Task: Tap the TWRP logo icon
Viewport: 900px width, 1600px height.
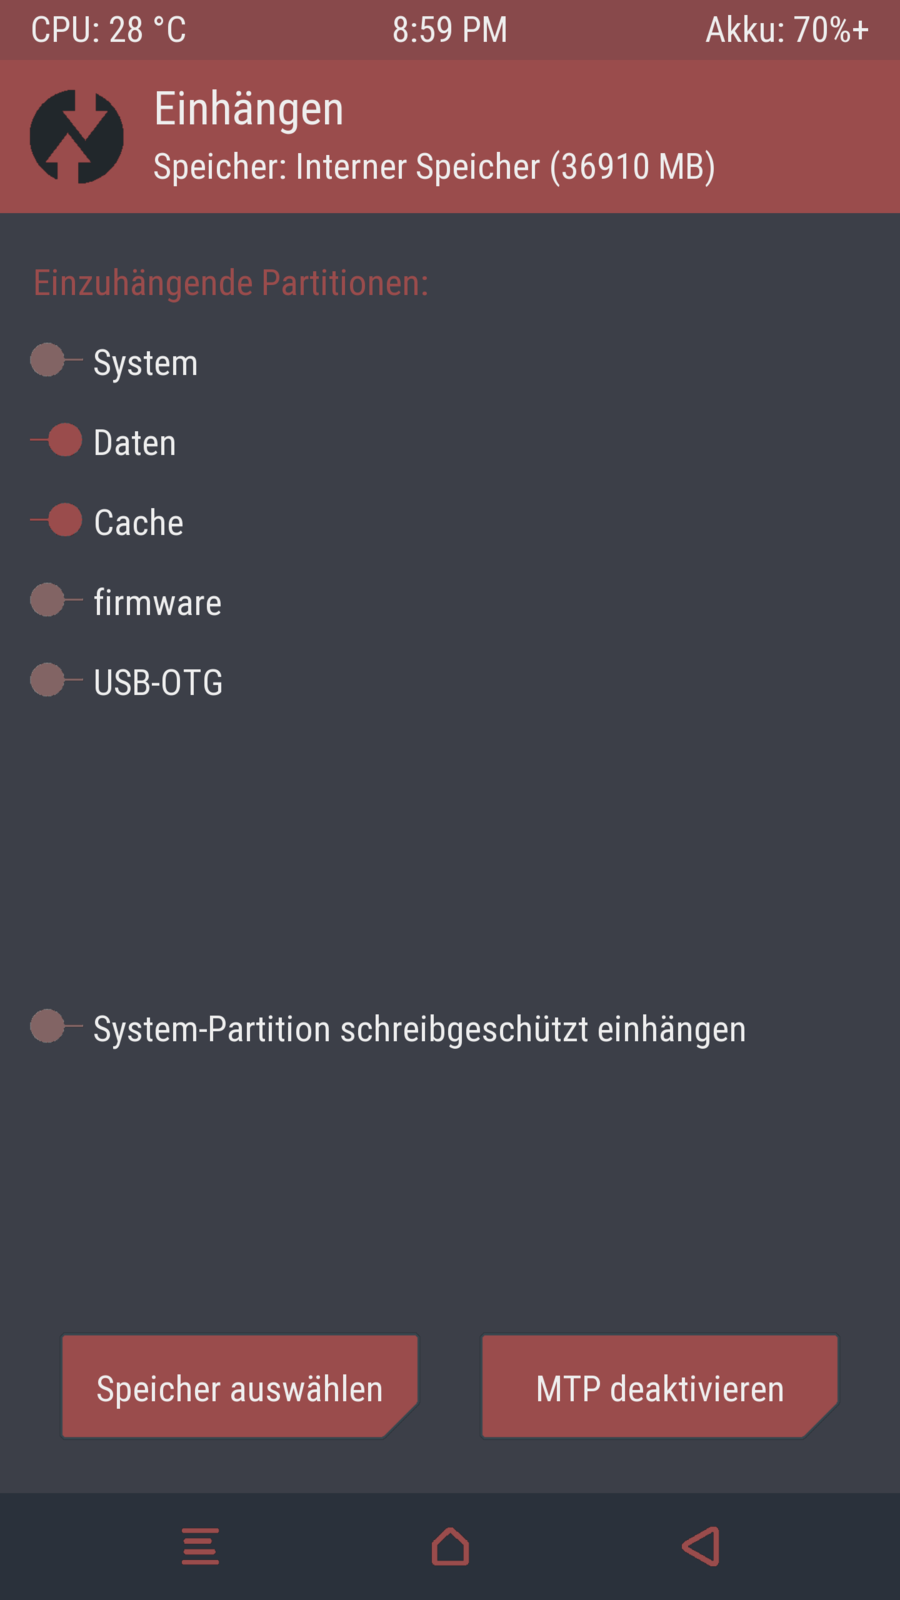Action: (x=77, y=137)
